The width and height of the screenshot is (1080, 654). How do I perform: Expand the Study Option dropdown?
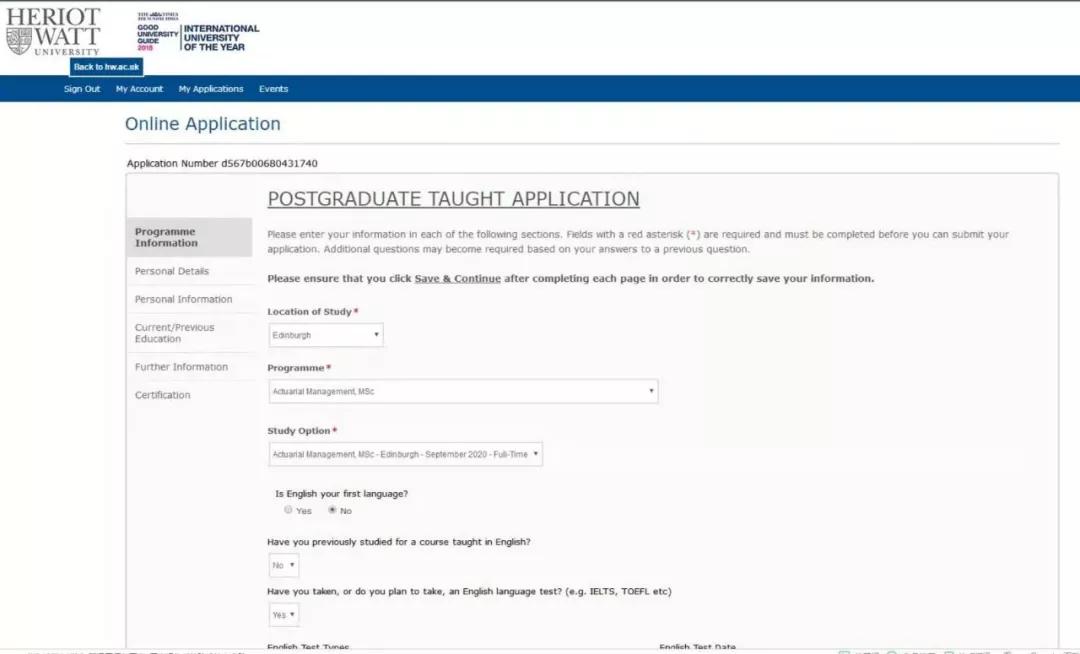click(x=405, y=454)
